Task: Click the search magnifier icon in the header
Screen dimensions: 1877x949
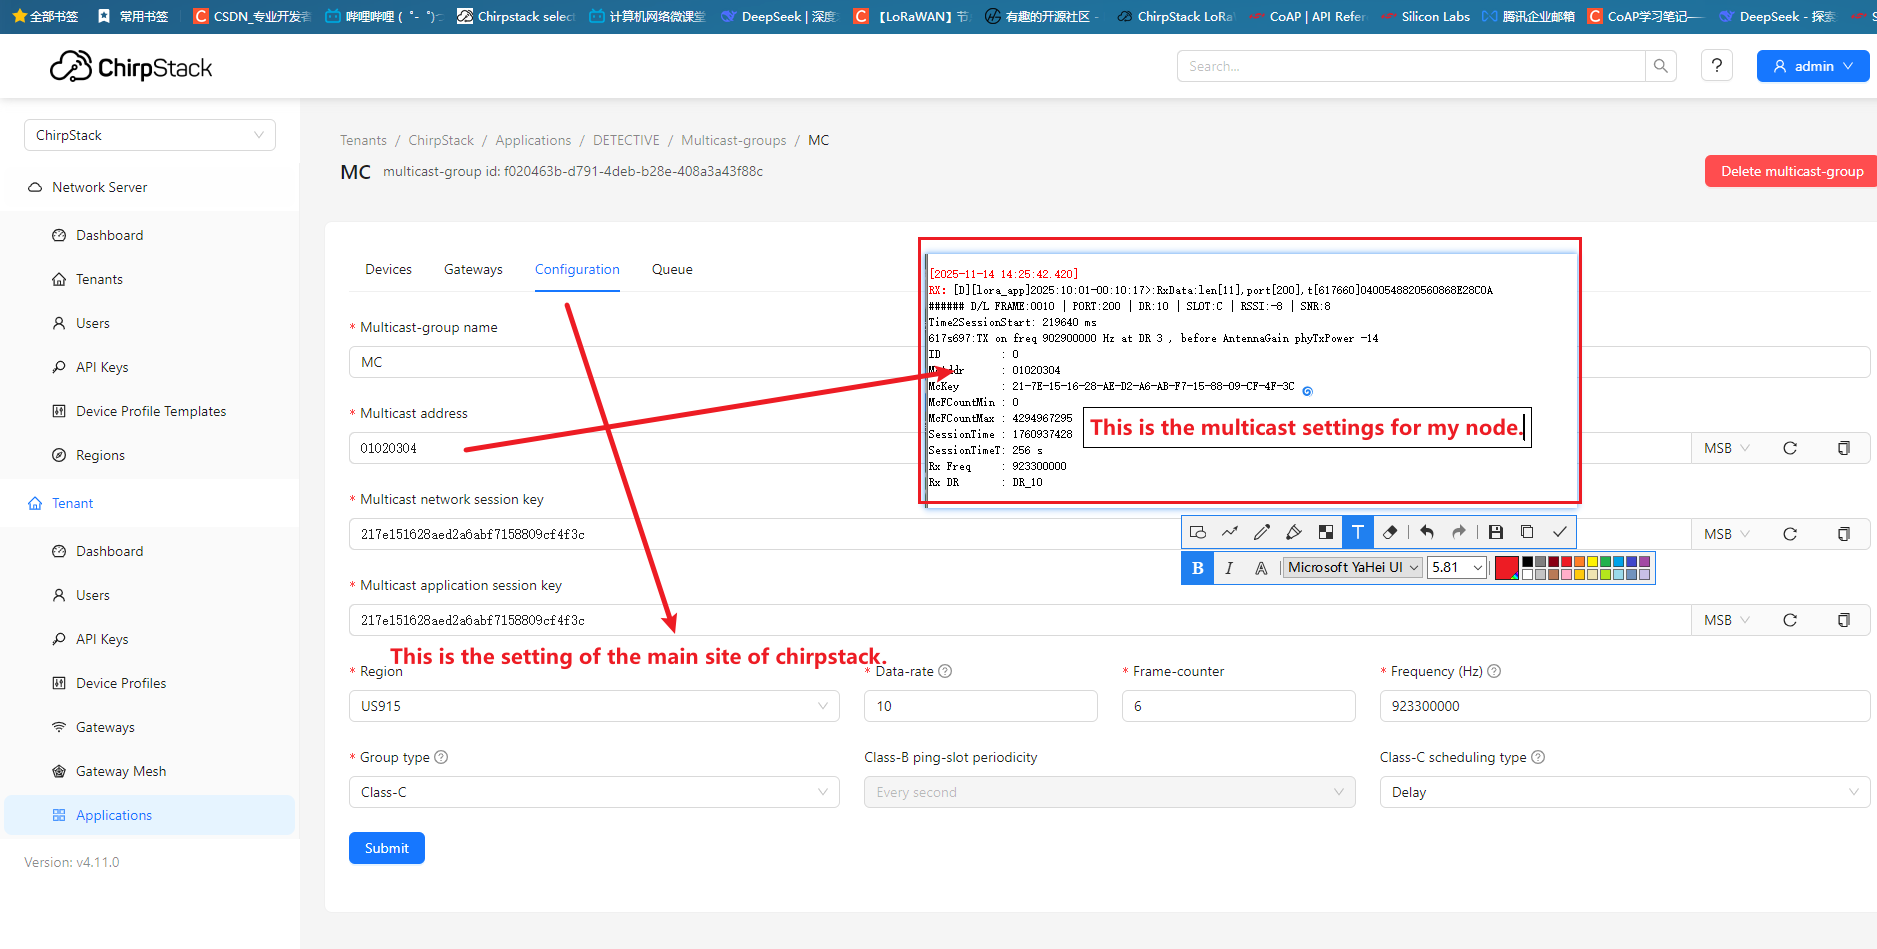Action: tap(1661, 66)
